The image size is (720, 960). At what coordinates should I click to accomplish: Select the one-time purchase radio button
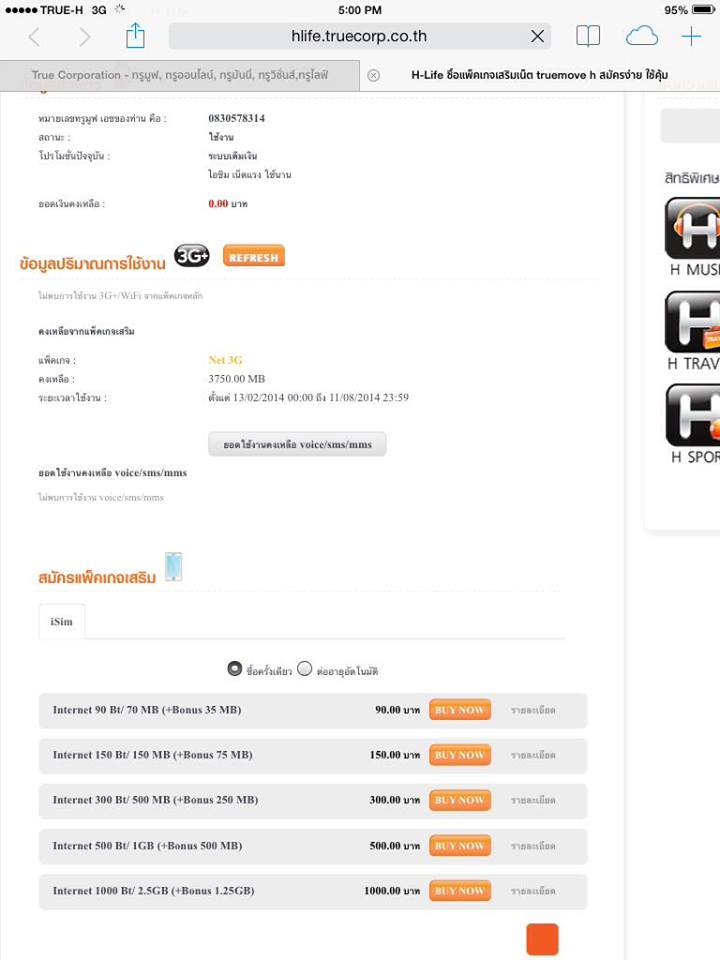[234, 669]
